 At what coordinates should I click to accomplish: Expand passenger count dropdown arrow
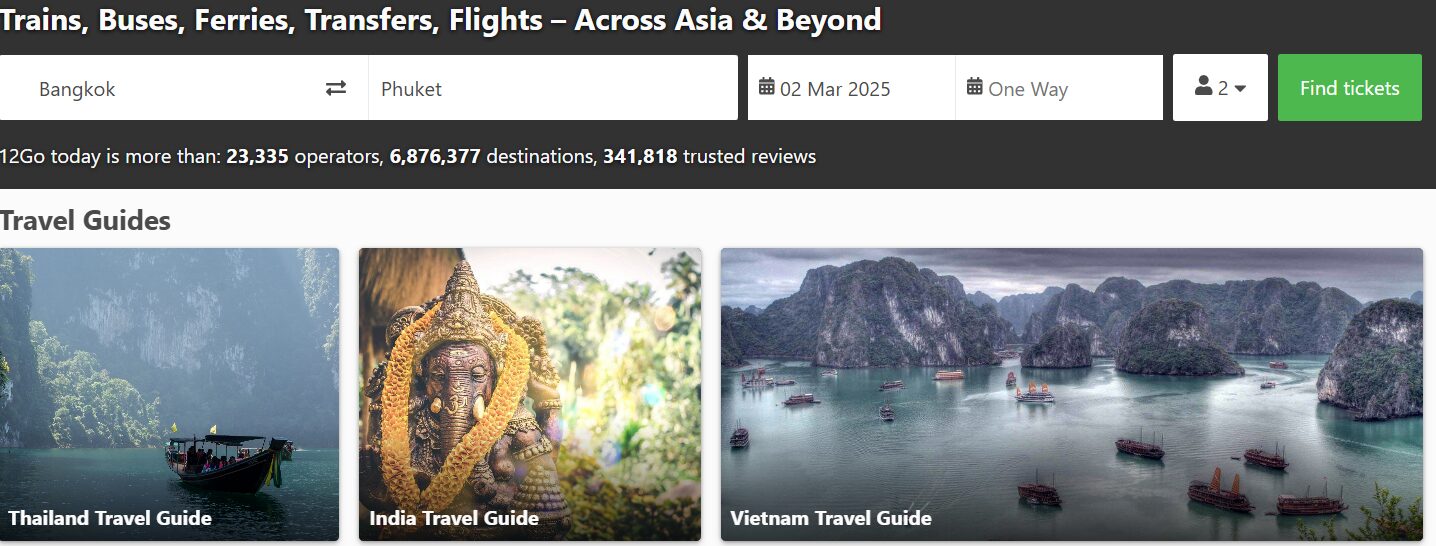tap(1240, 89)
